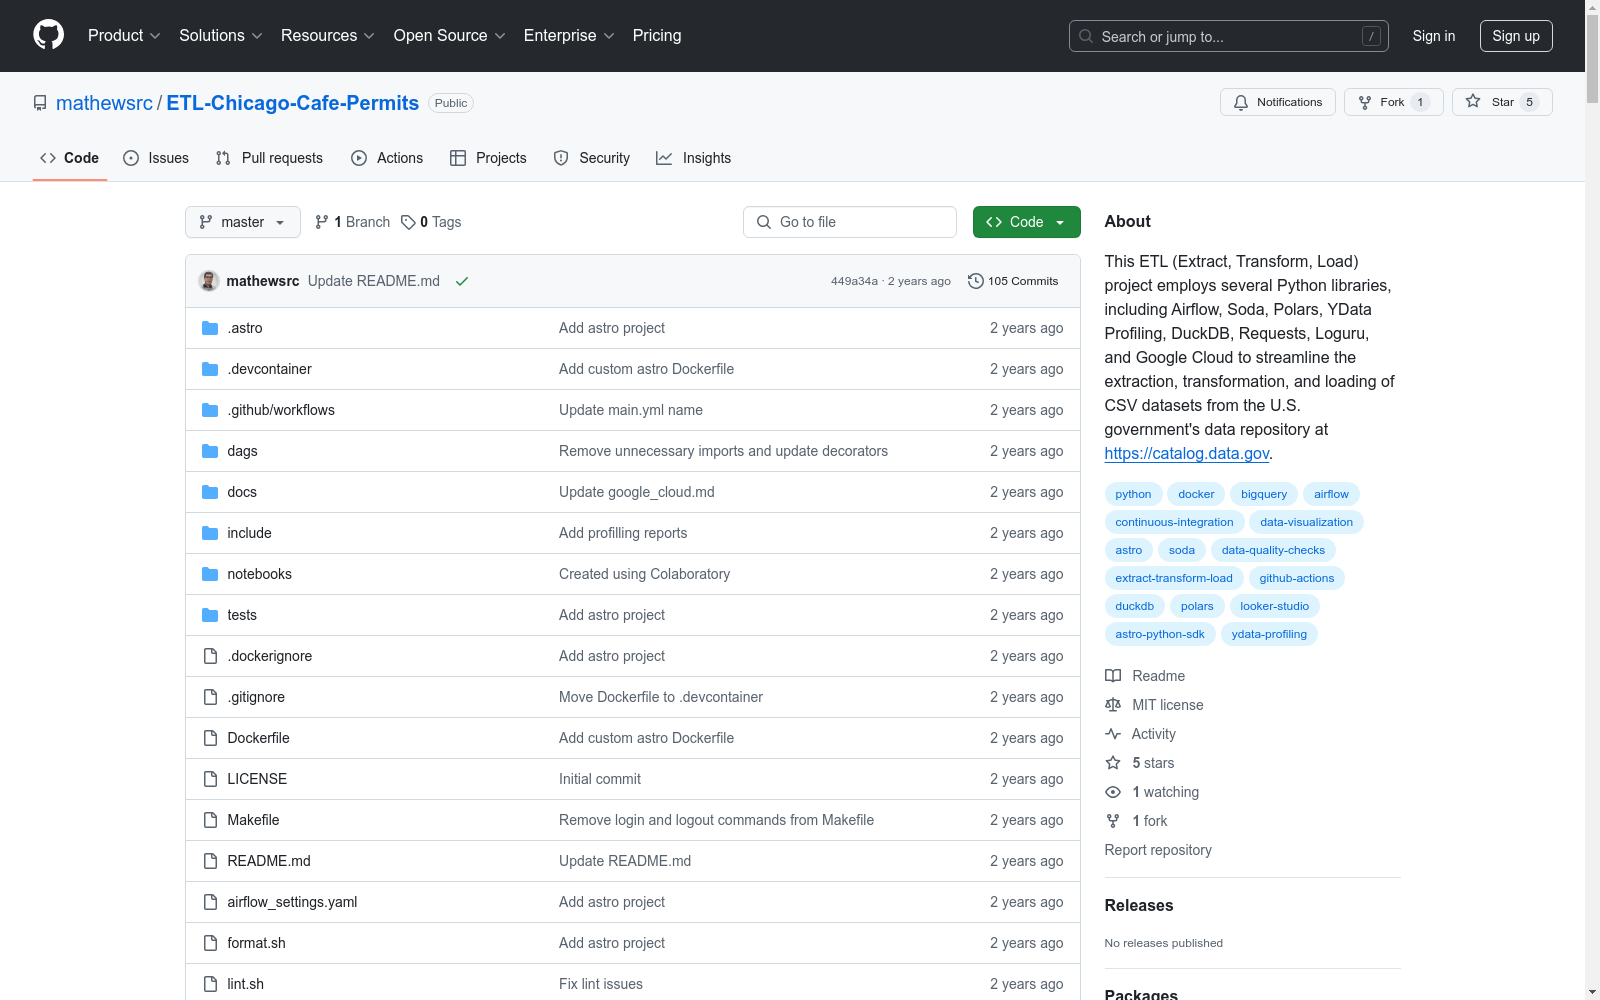
Task: Click the eye icon beside 1 watching
Action: [1113, 792]
